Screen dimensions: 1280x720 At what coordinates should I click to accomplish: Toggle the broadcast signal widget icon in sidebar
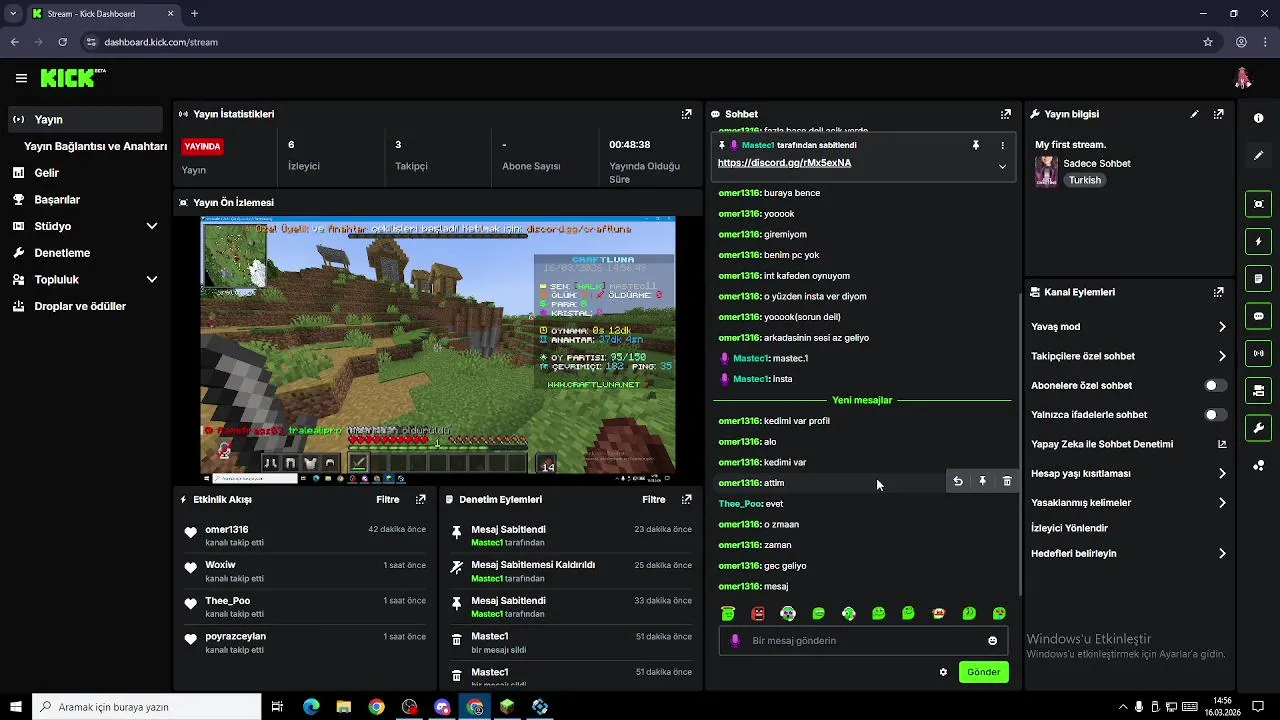[1258, 352]
